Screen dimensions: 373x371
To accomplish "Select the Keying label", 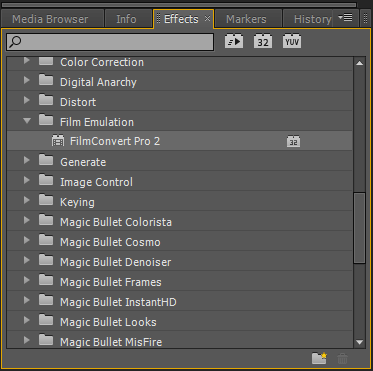I will 77,202.
